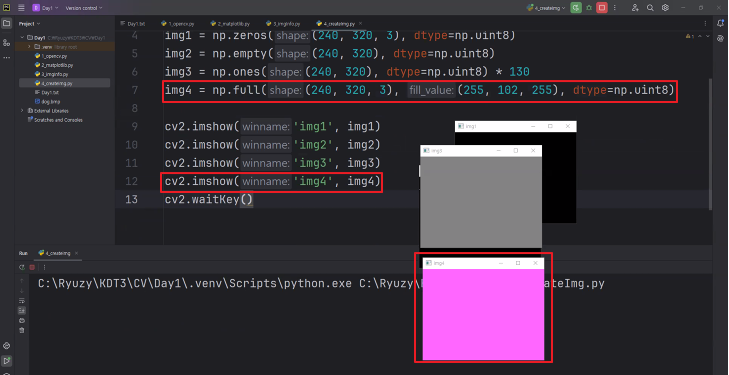Open the Version control dropdown

(x=84, y=8)
